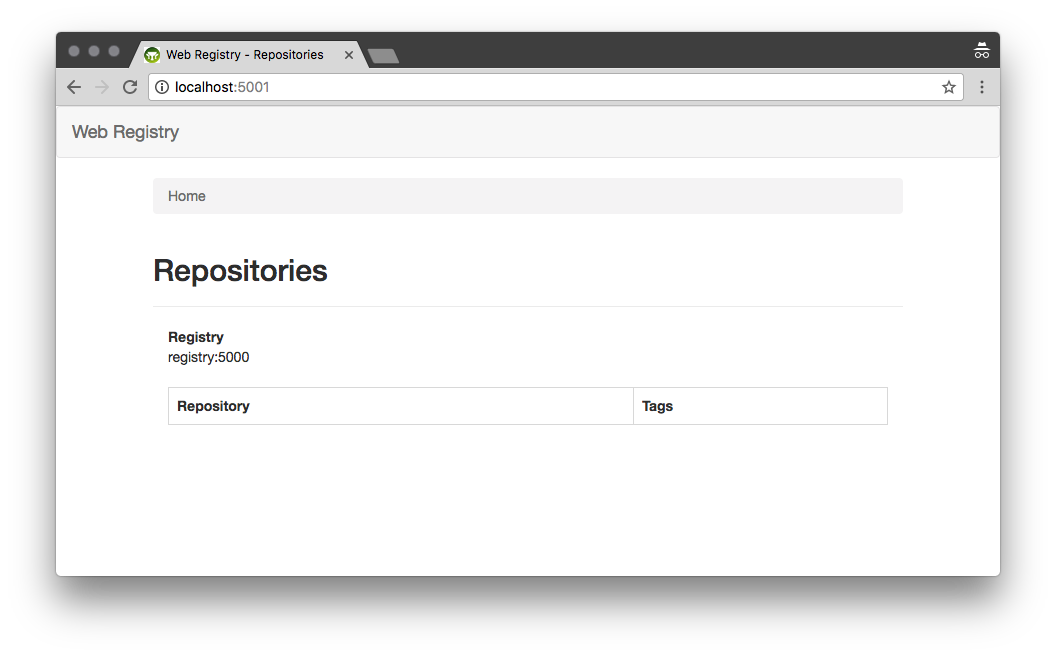Screen dimensions: 1056x656
Task: Close the Web Registry - Repositories tab
Action: click(x=349, y=55)
